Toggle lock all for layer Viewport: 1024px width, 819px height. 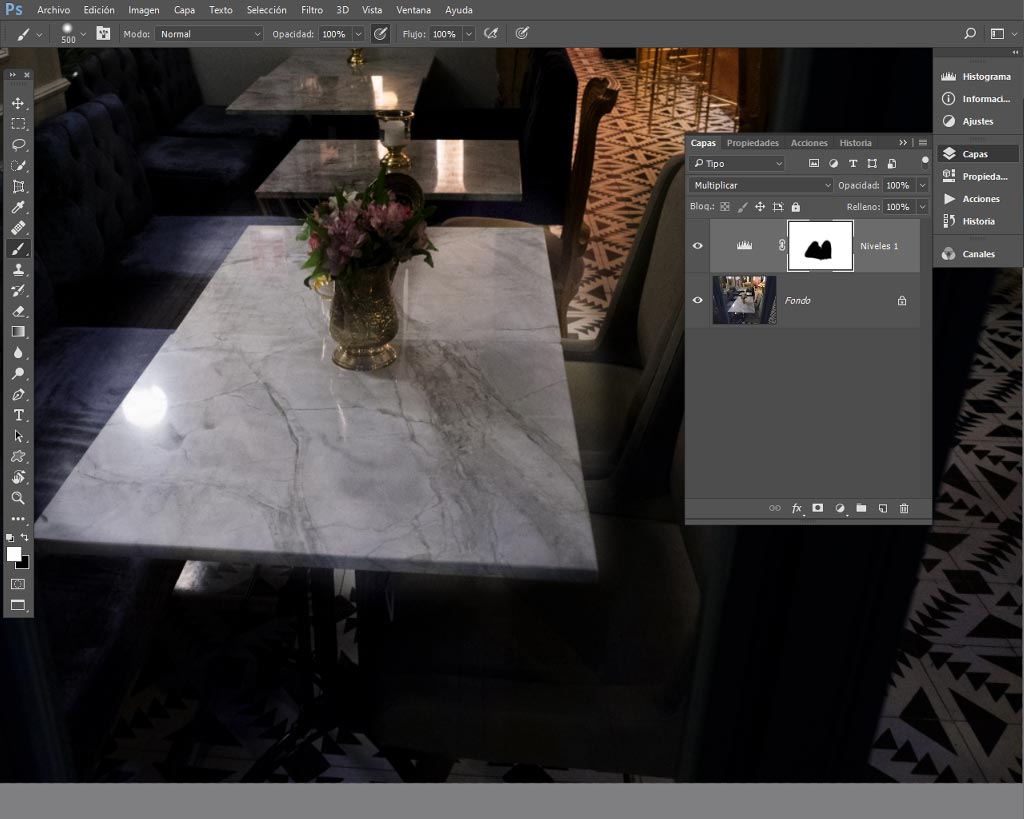[x=795, y=207]
